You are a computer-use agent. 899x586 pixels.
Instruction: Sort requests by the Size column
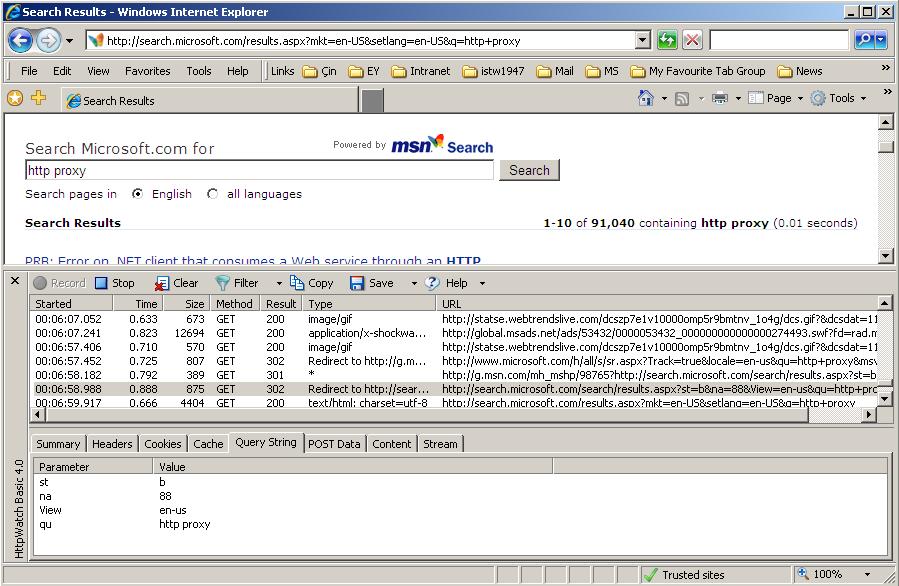[x=185, y=304]
